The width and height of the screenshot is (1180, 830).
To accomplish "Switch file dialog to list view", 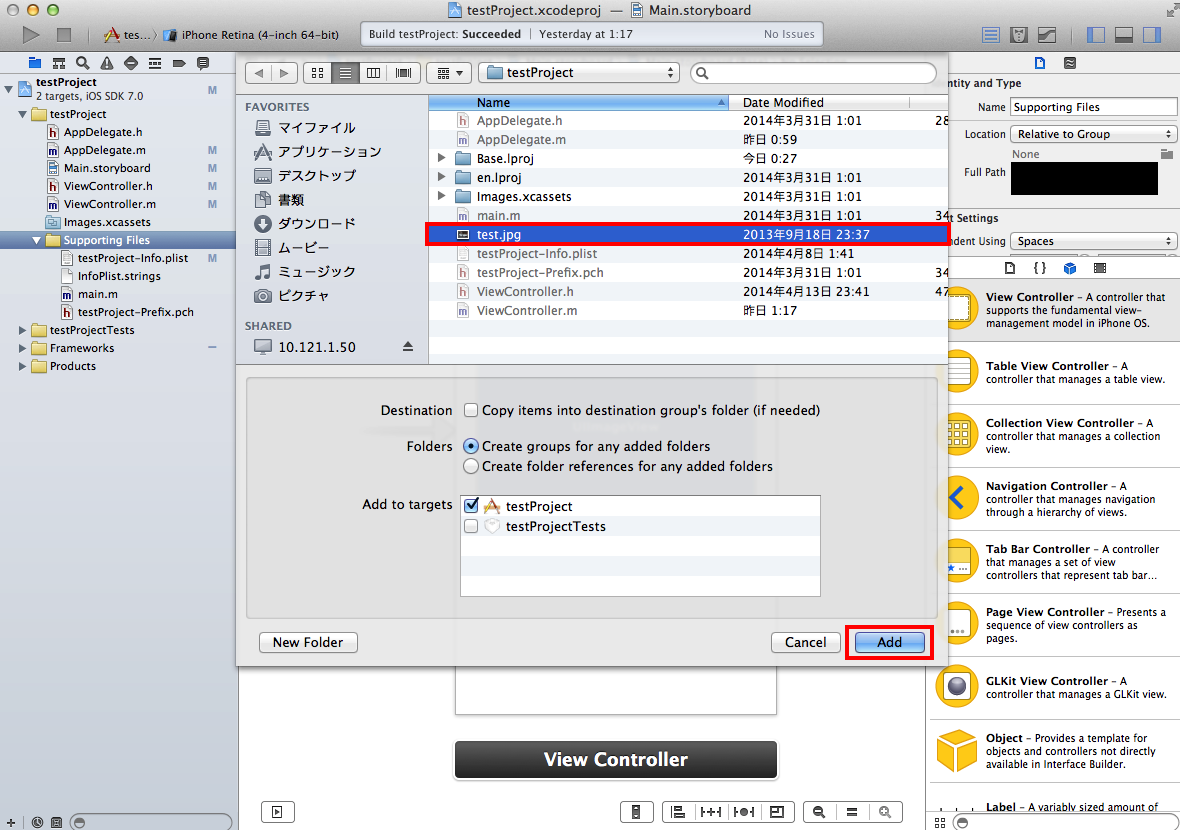I will coord(345,73).
